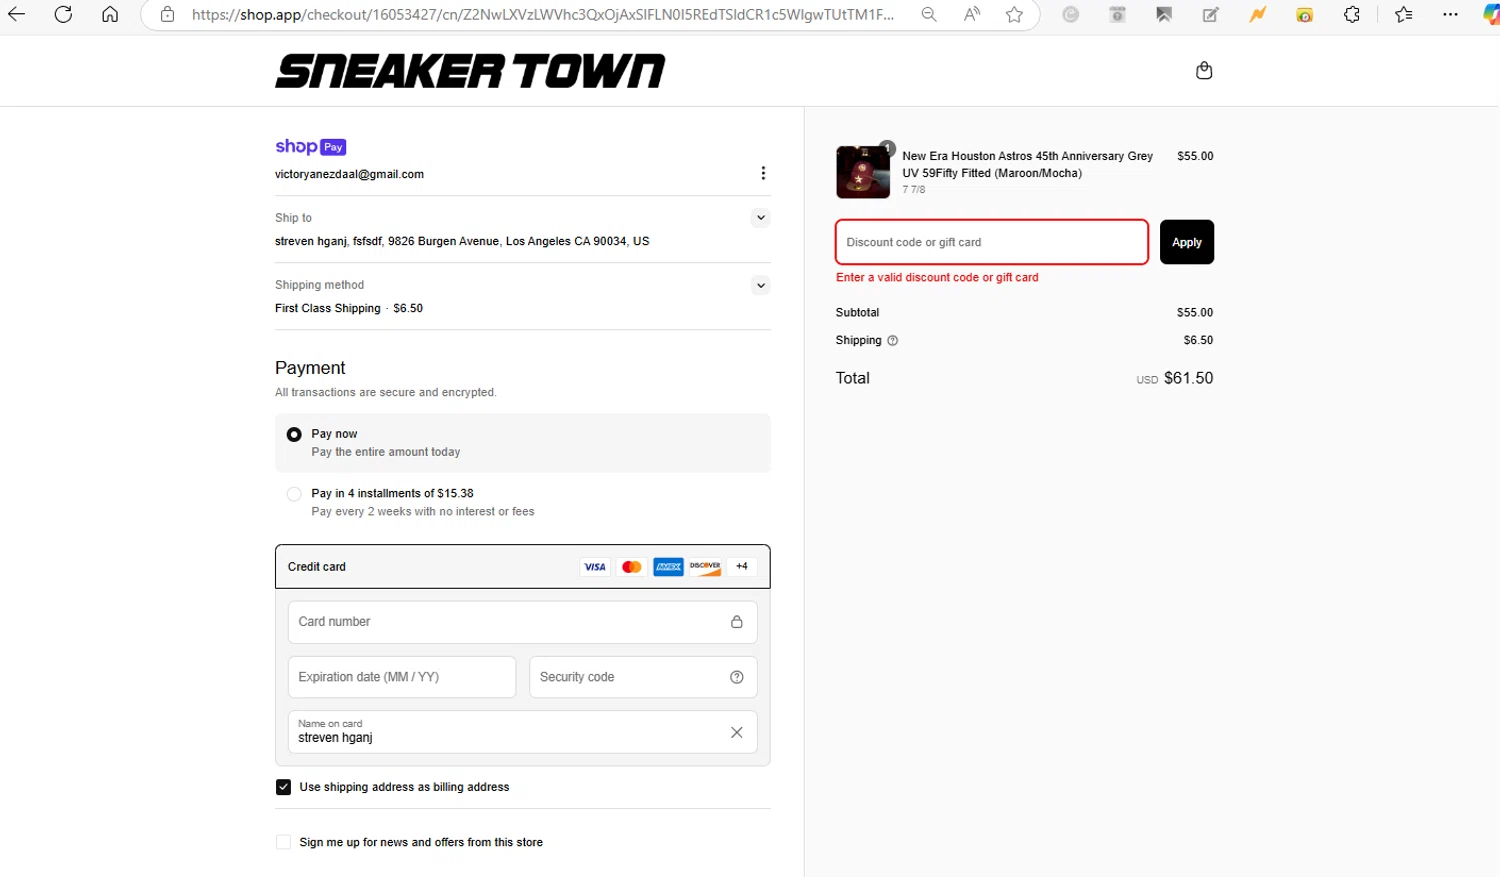The image size is (1500, 877).
Task: Open the Favorites list icon
Action: tap(1404, 14)
